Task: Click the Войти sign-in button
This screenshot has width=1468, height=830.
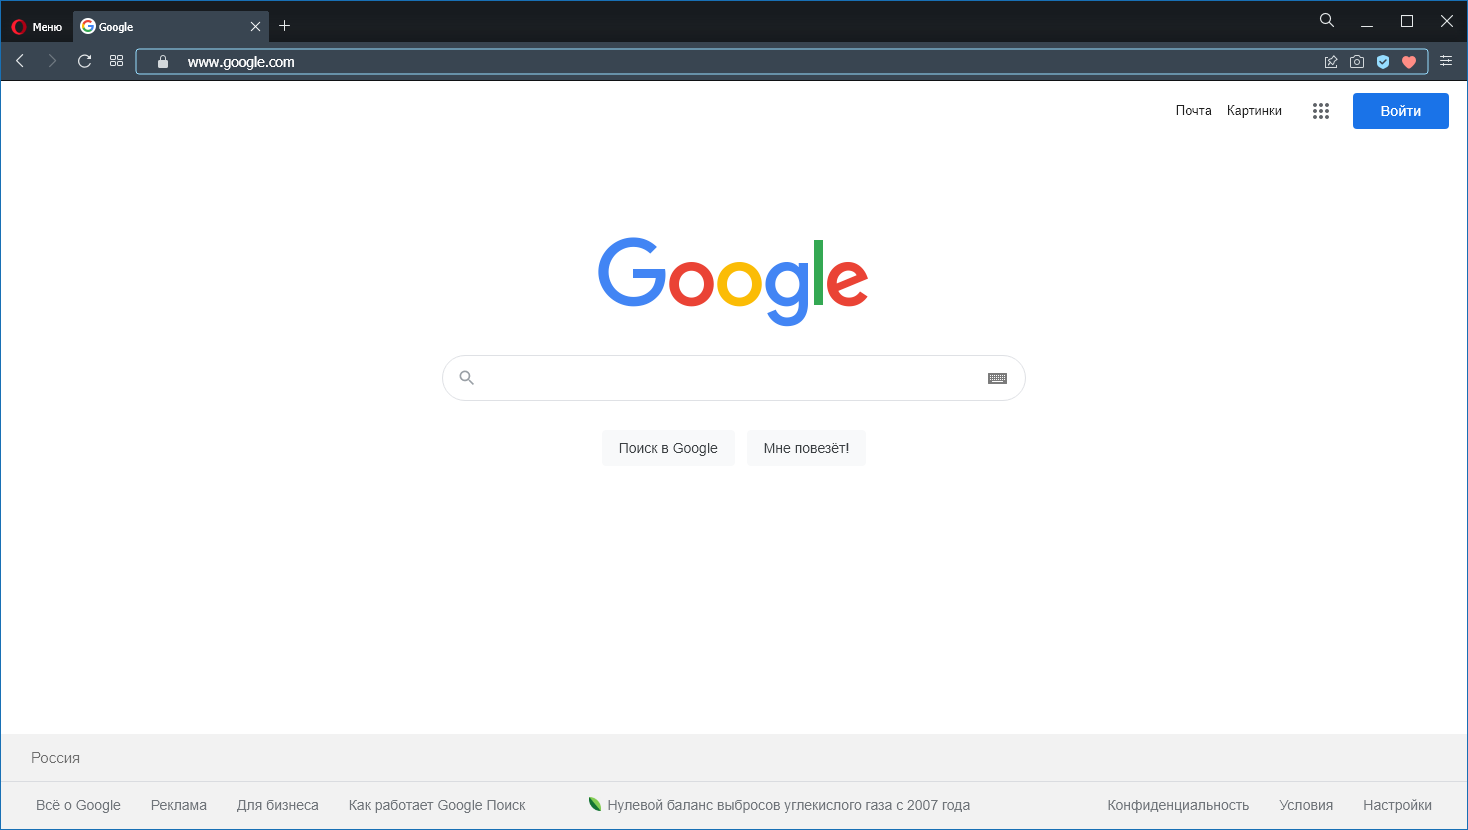Action: 1401,111
